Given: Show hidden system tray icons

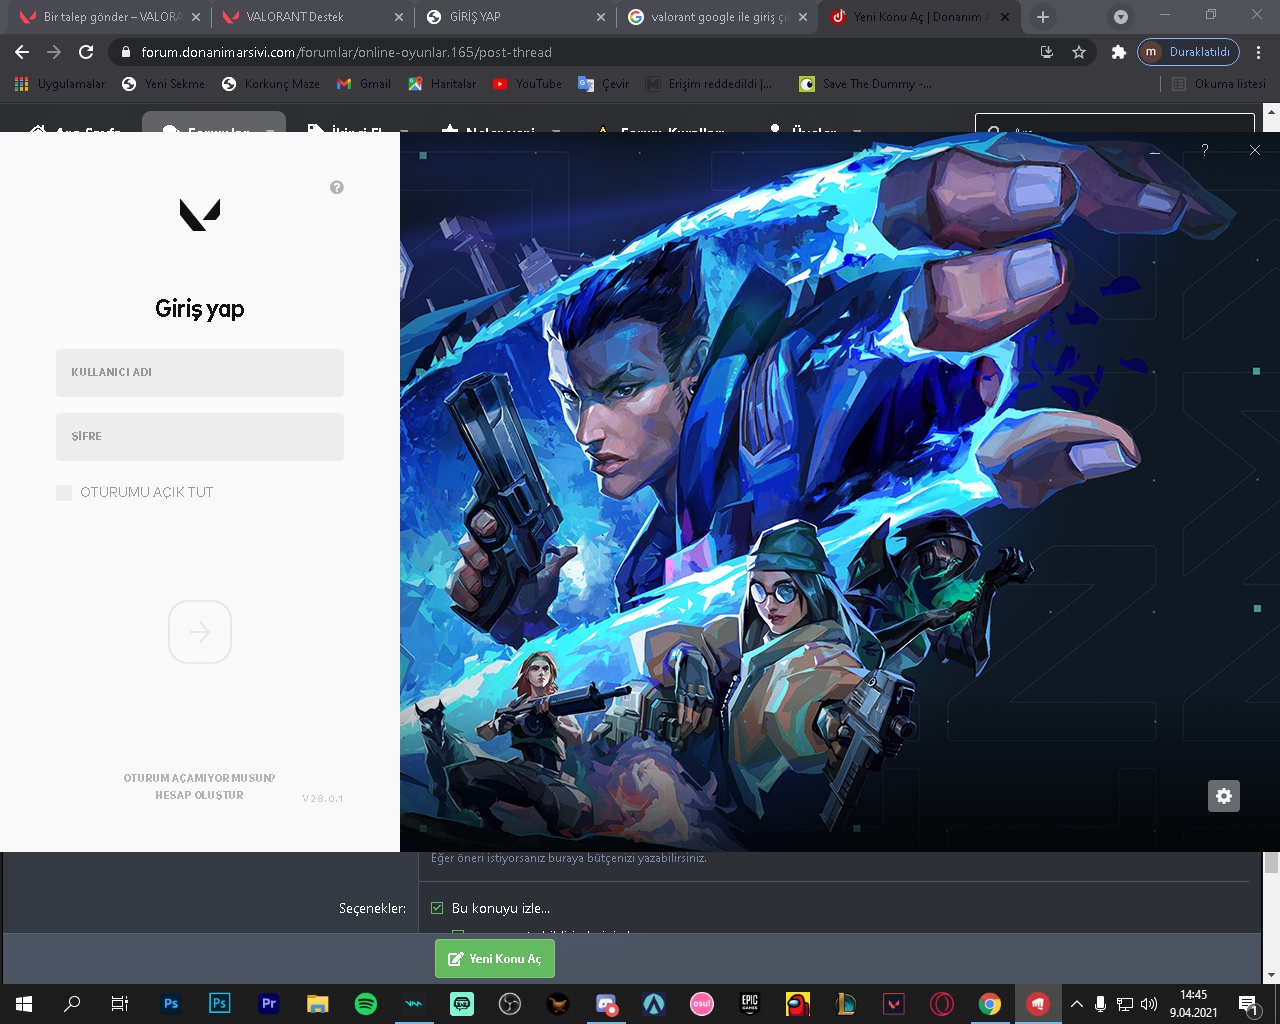Looking at the screenshot, I should (1077, 1004).
